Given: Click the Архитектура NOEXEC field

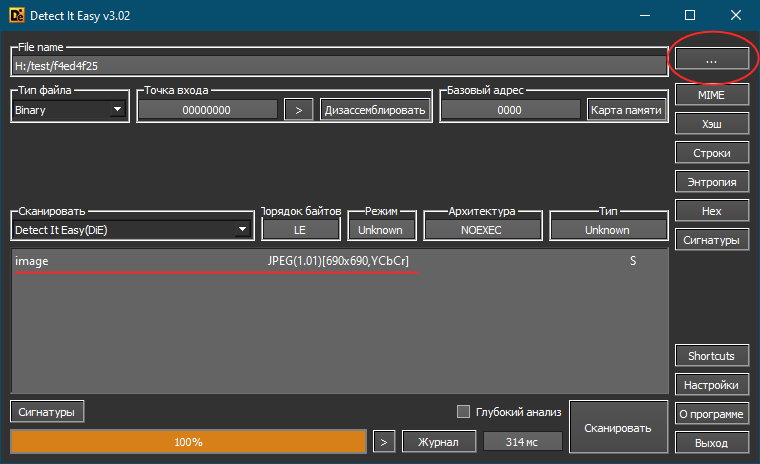Looking at the screenshot, I should tap(482, 230).
